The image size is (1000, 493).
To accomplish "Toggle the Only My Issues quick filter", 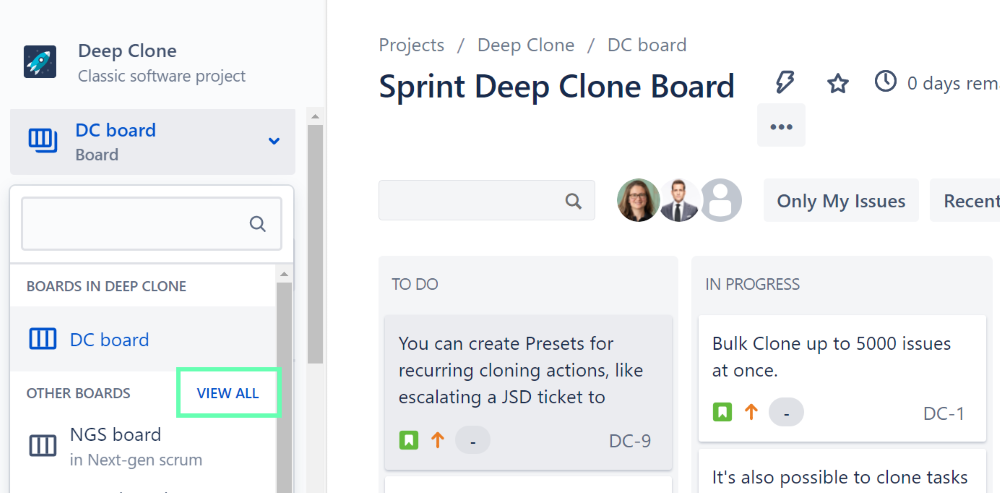I will pos(840,201).
